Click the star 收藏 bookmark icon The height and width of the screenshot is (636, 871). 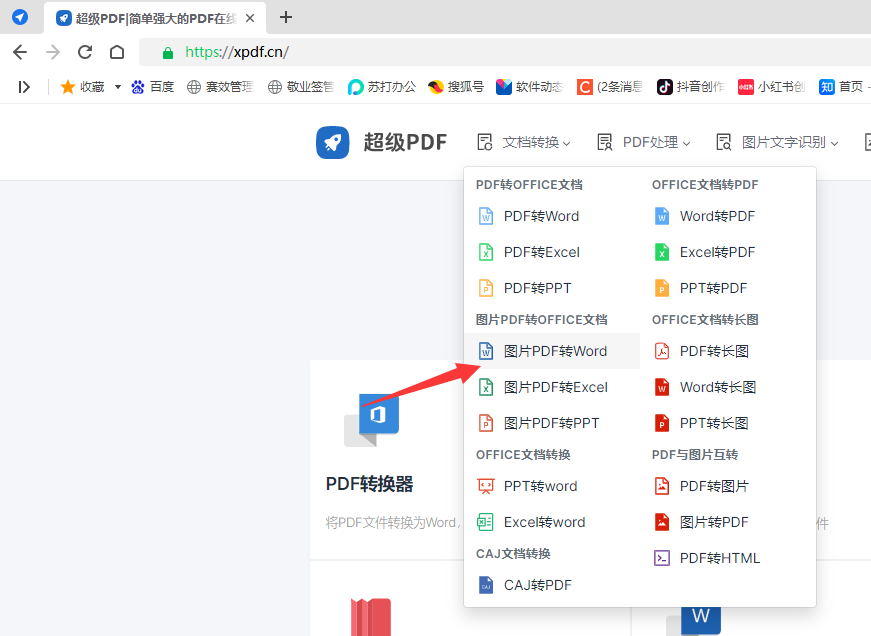68,87
